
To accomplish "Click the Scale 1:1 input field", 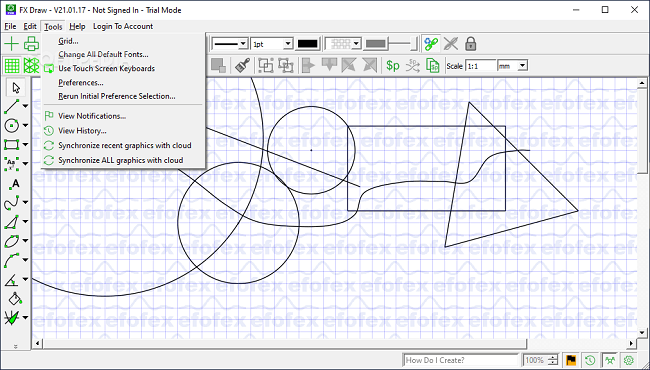I will (x=480, y=66).
